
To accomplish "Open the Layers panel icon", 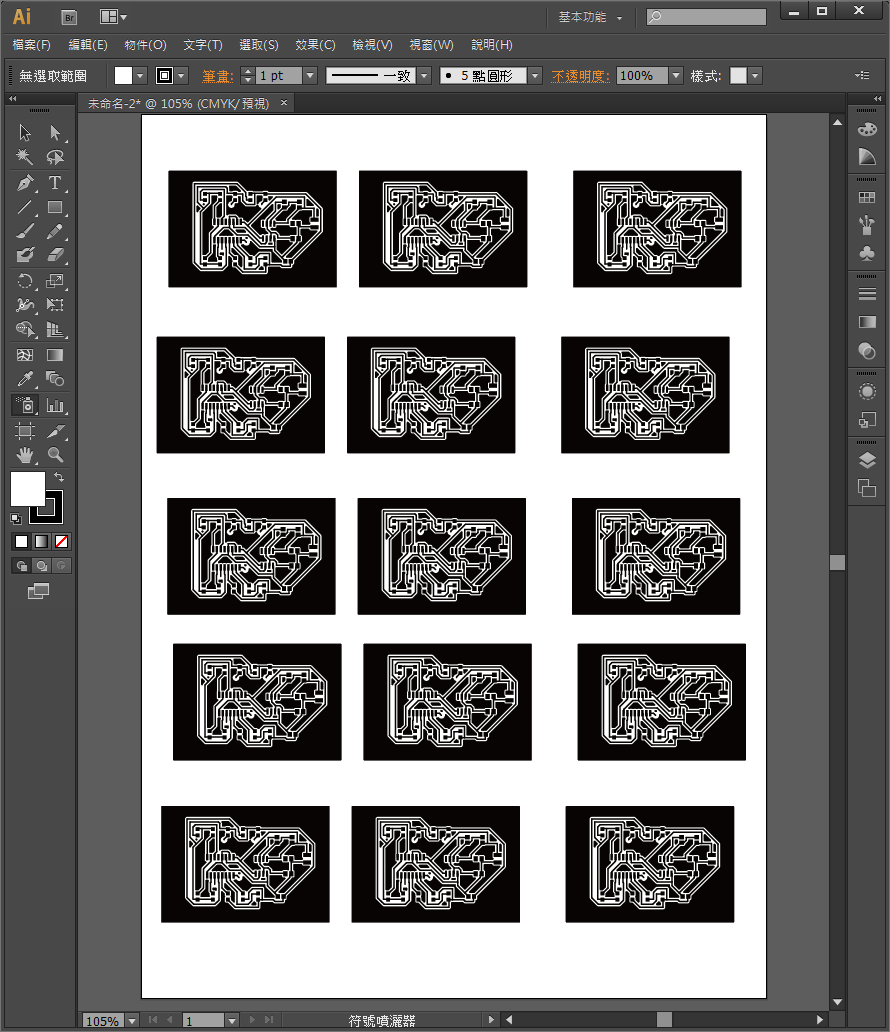I will click(867, 460).
